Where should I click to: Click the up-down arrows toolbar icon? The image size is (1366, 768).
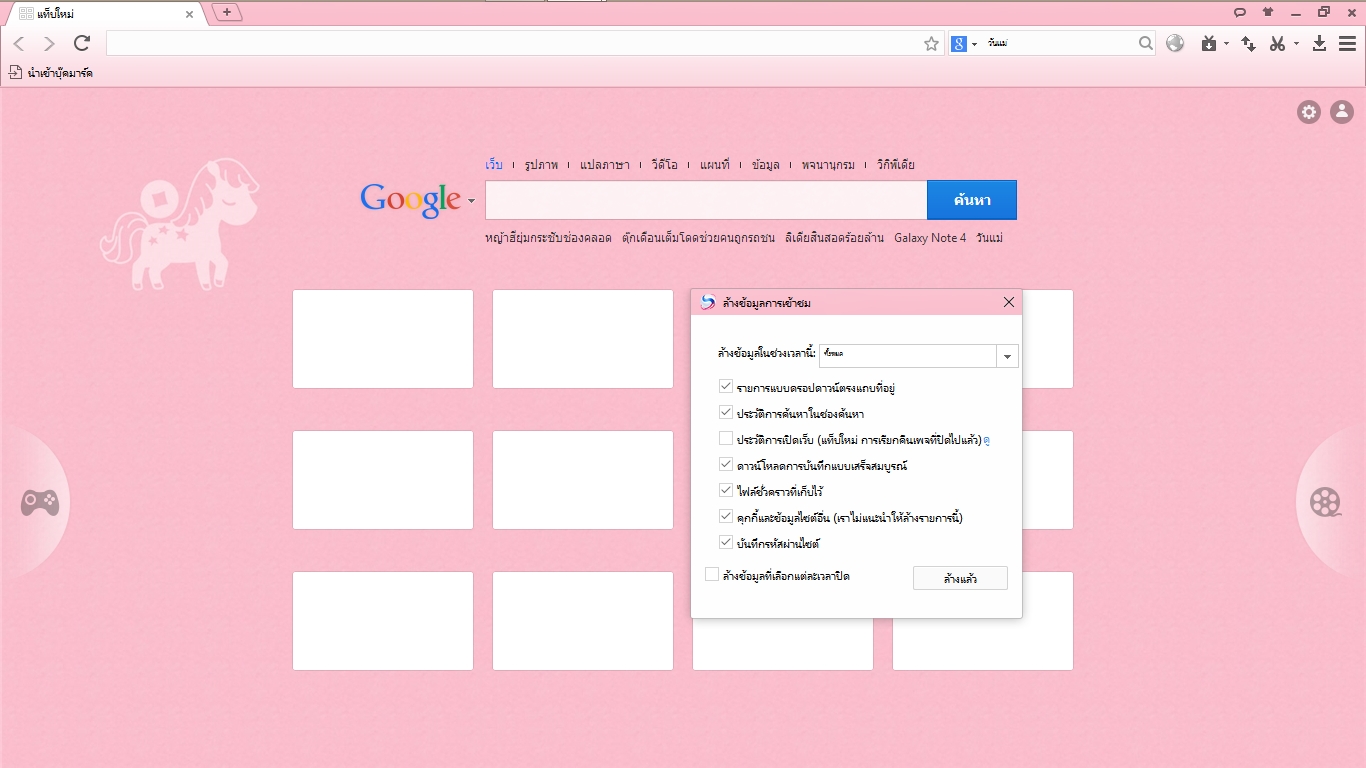pos(1248,43)
